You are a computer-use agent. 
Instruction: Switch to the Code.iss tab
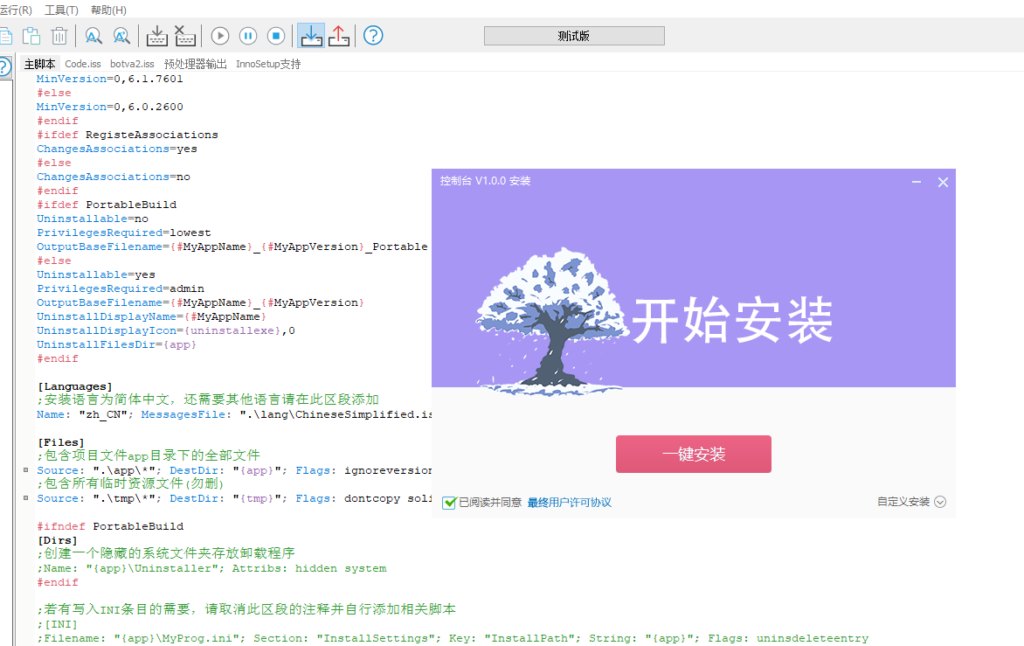click(83, 64)
